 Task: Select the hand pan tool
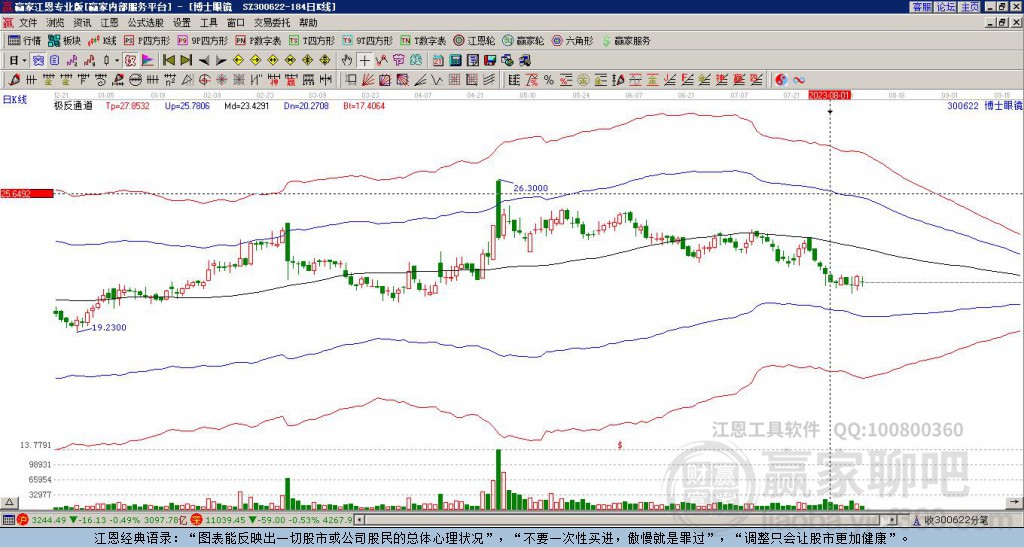click(347, 61)
